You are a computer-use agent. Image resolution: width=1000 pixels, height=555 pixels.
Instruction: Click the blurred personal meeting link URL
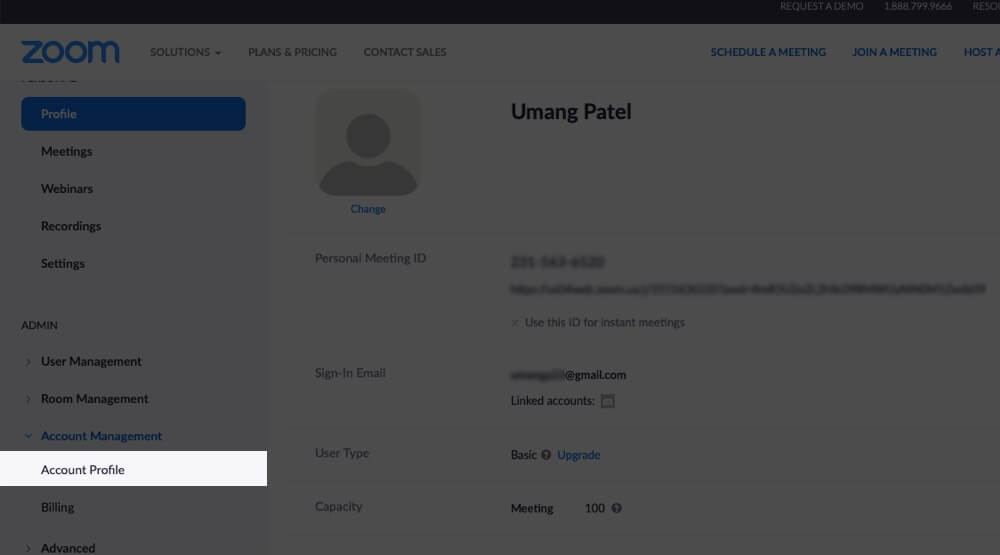tap(748, 289)
